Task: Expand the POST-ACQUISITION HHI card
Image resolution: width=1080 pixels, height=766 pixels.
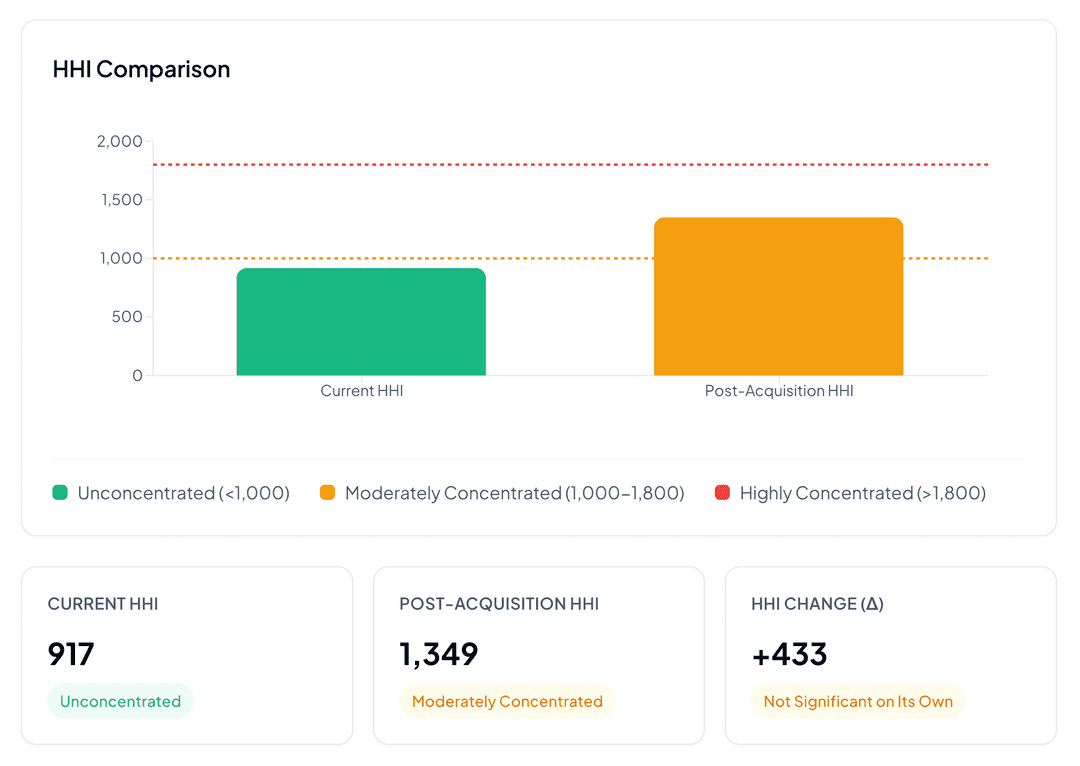Action: coord(538,655)
